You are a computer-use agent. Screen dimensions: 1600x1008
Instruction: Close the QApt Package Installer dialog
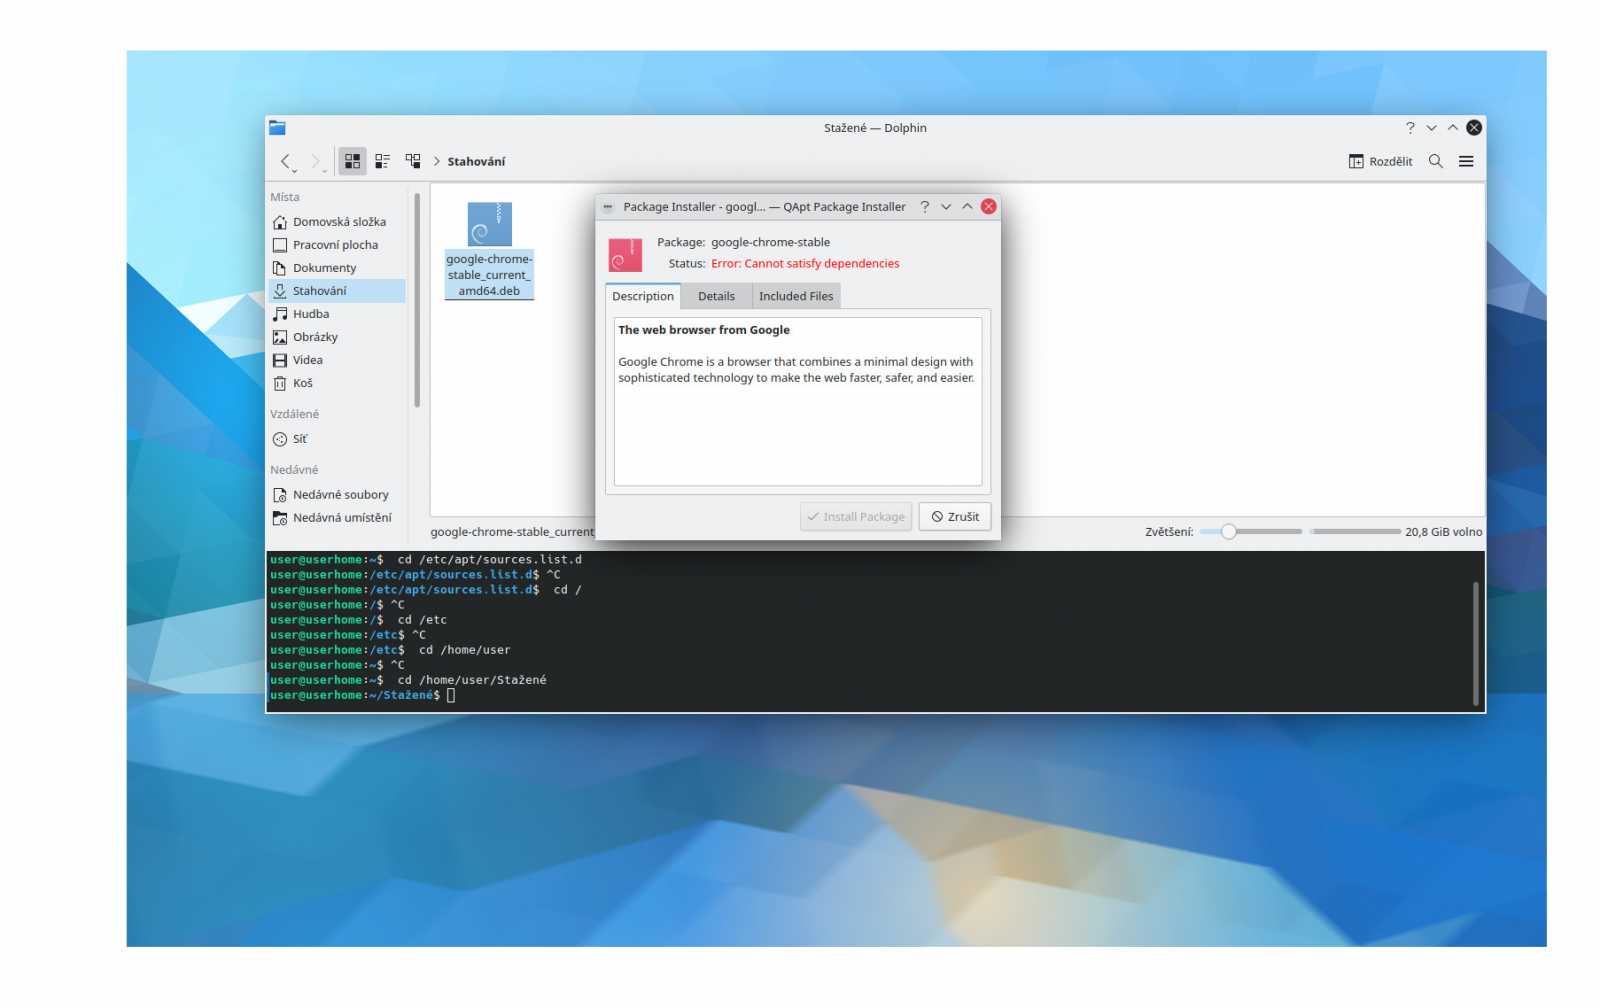point(989,207)
